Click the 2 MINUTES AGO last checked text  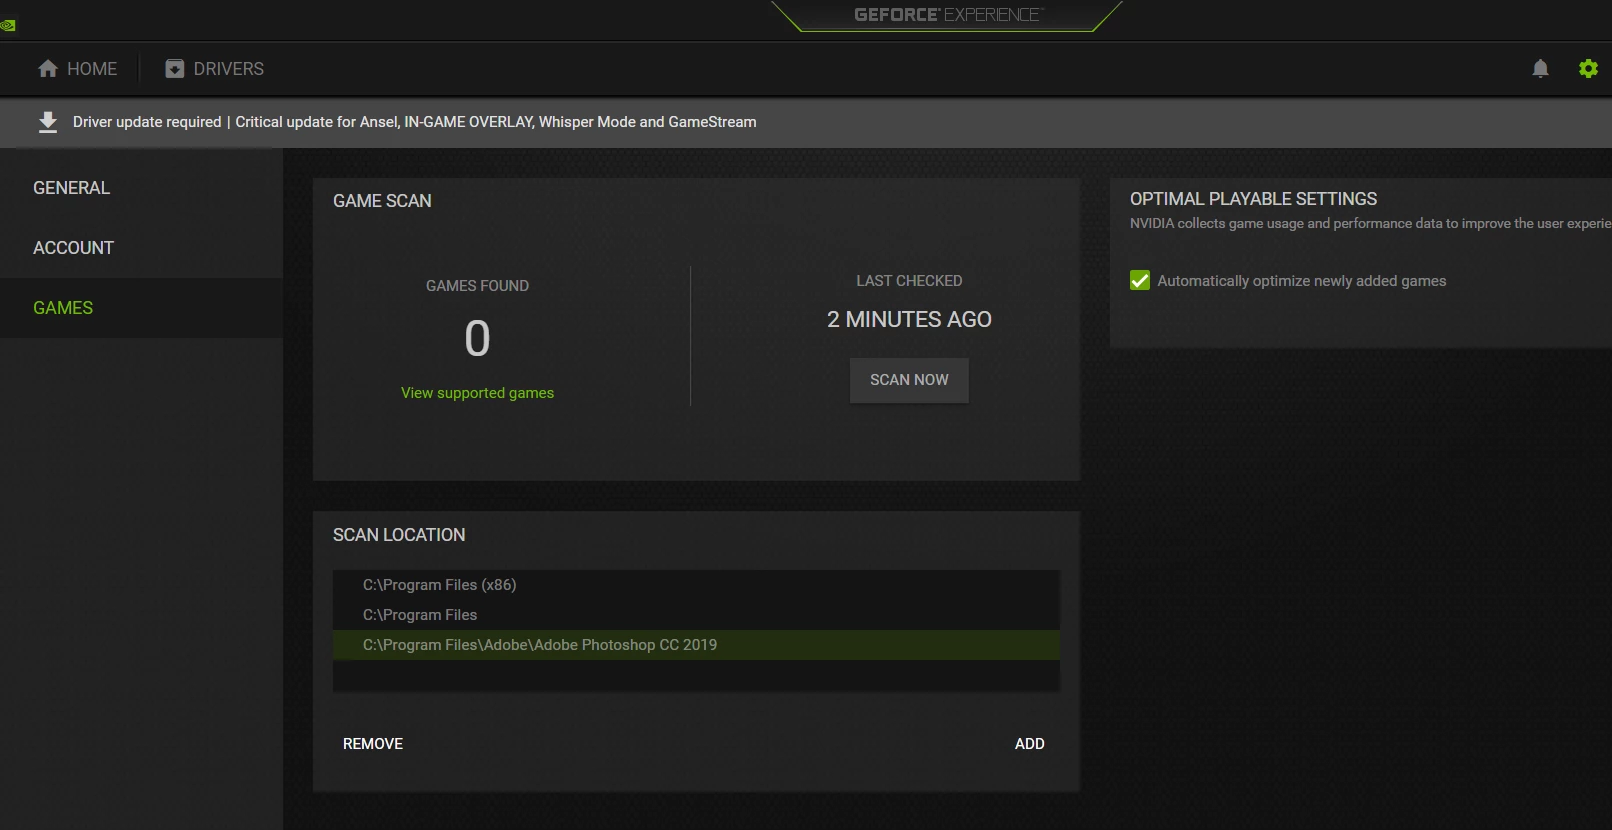point(909,319)
